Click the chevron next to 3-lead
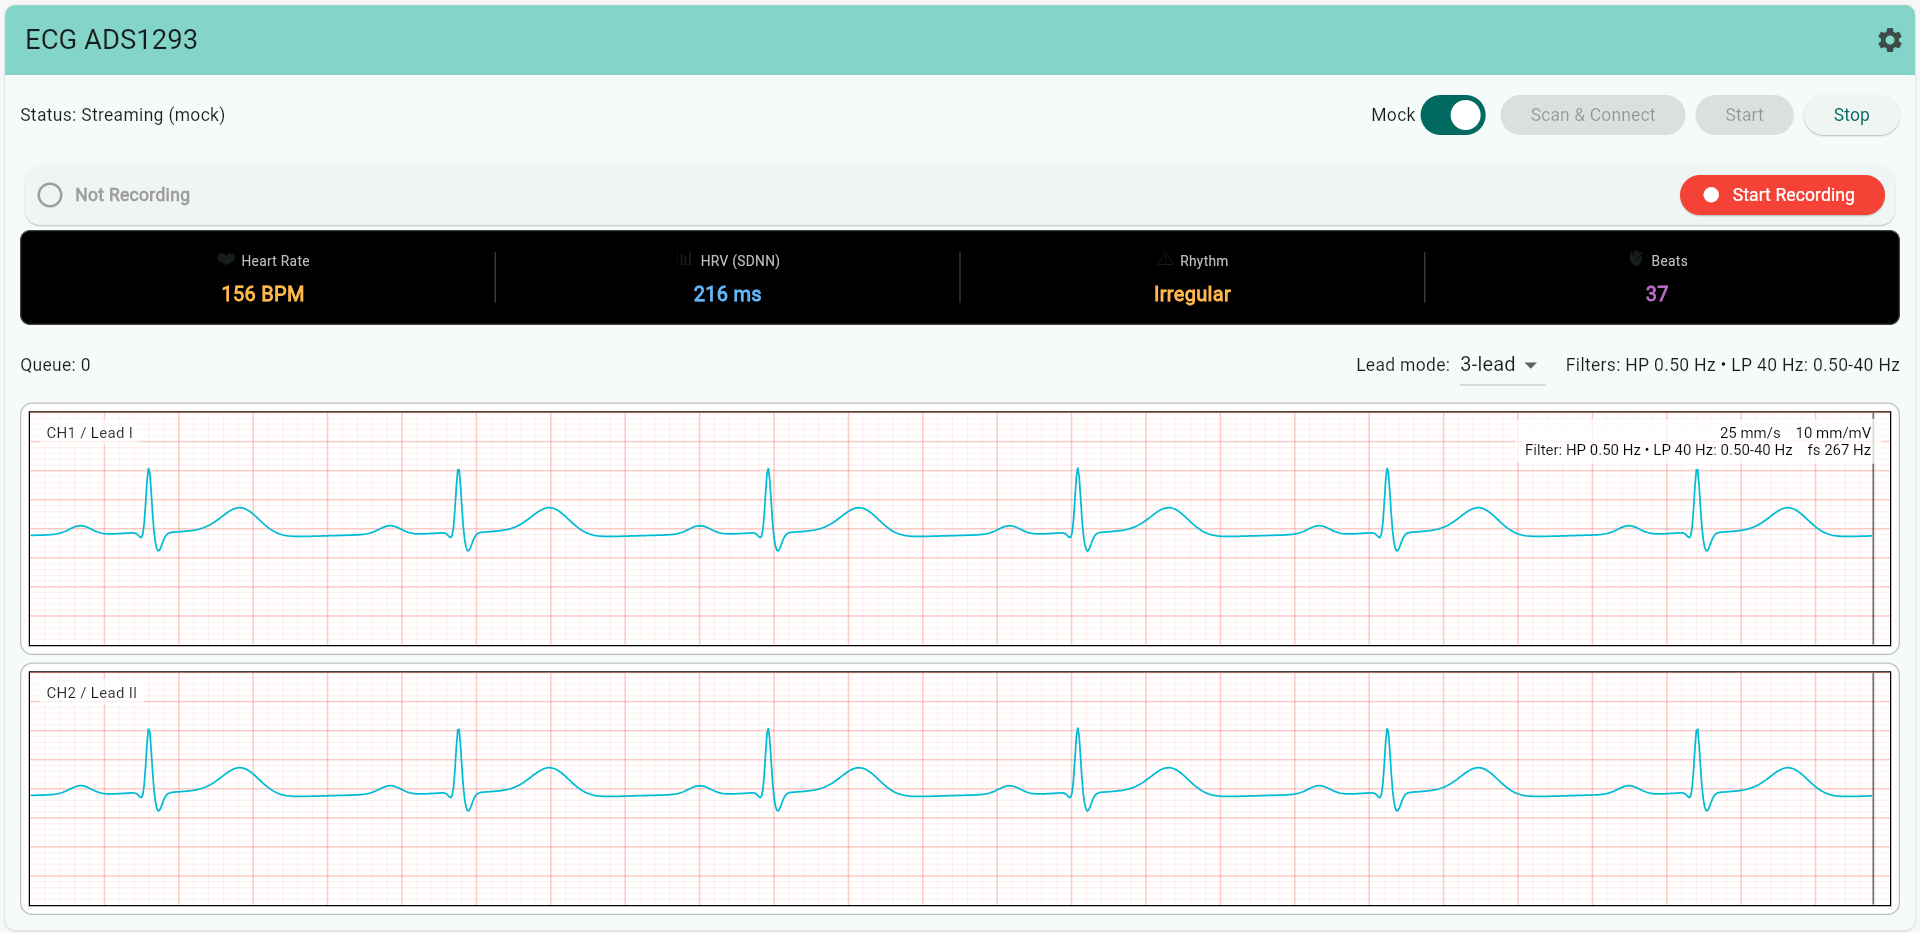This screenshot has height=933, width=1920. [x=1530, y=365]
